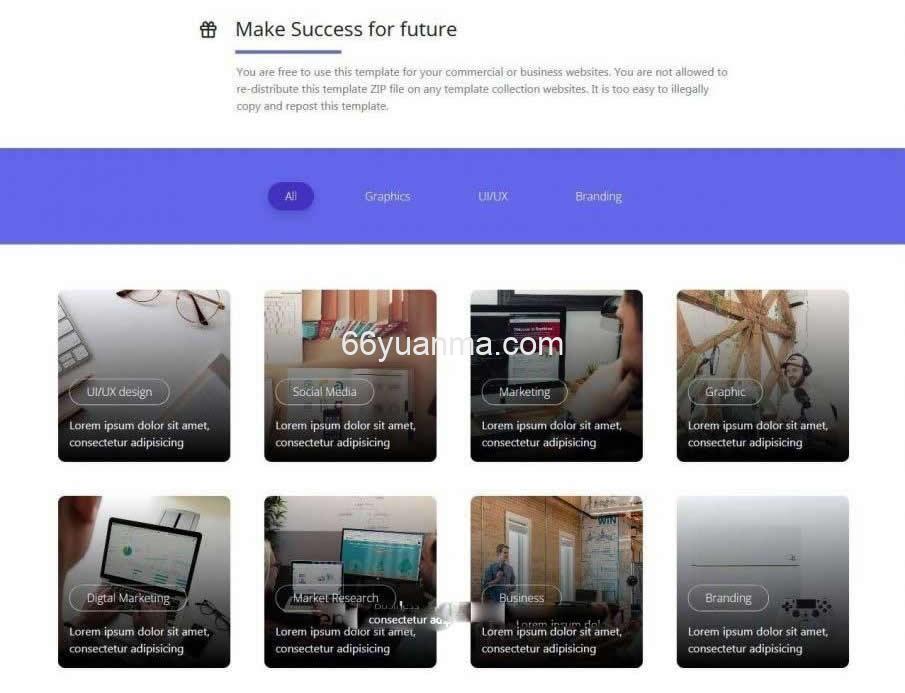Select the All filter tab
Screen dimensions: 905x693
pyautogui.click(x=291, y=196)
